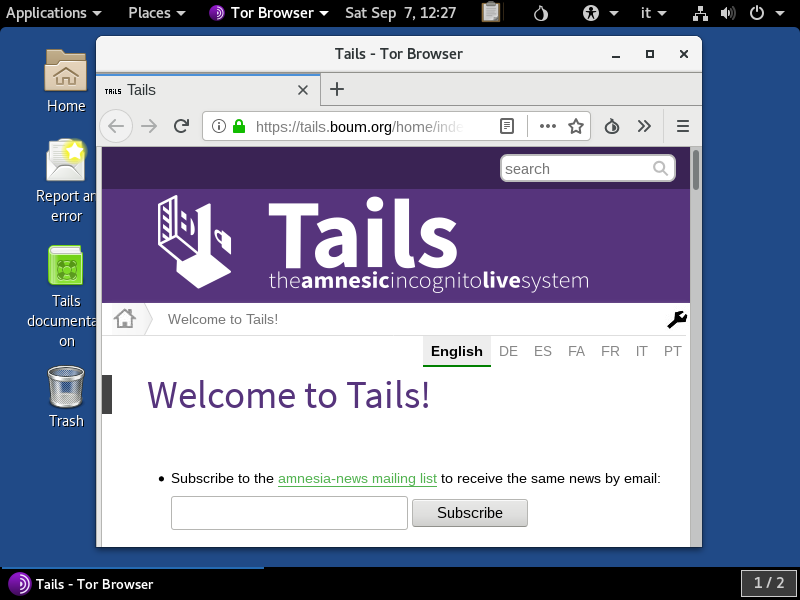This screenshot has width=800, height=600.
Task: Select the English language tab
Action: [x=457, y=351]
